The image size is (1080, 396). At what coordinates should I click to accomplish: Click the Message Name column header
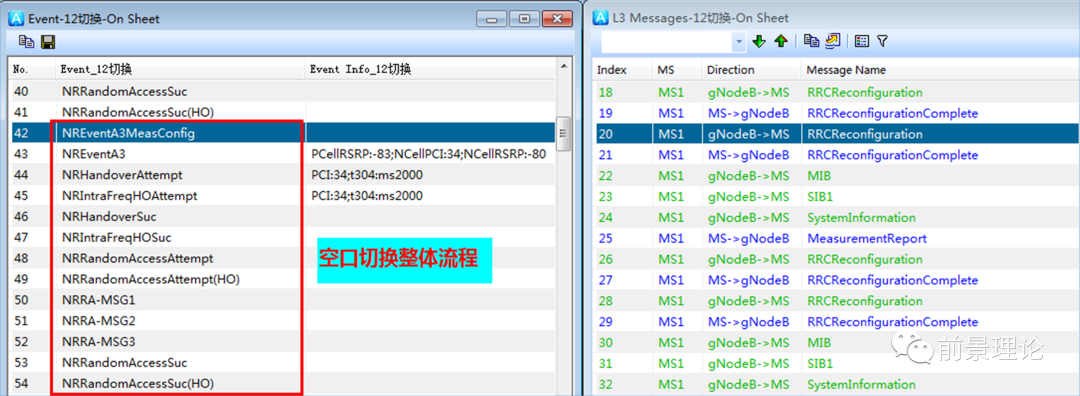pos(939,70)
